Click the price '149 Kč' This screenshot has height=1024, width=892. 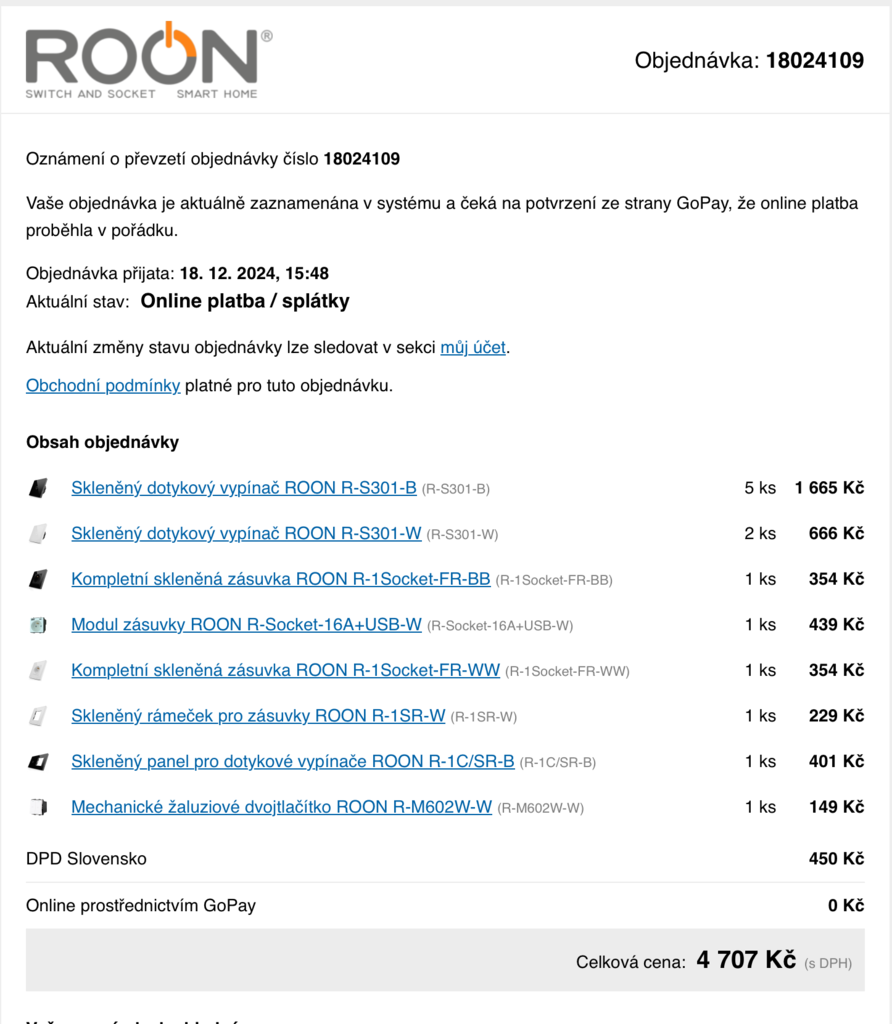tap(836, 807)
